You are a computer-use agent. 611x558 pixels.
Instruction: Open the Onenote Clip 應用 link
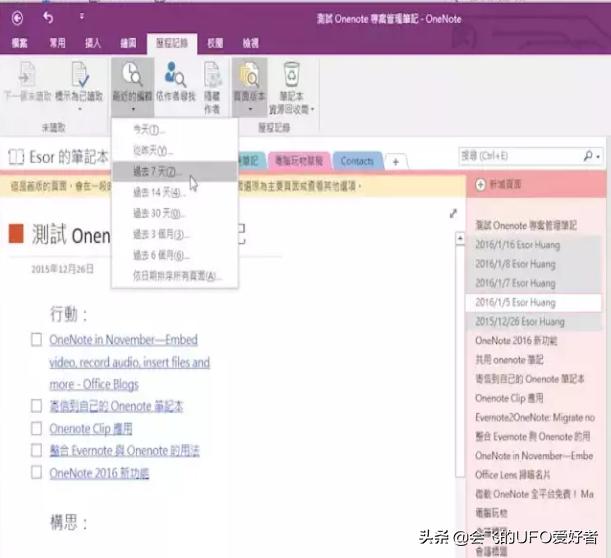pyautogui.click(x=91, y=429)
